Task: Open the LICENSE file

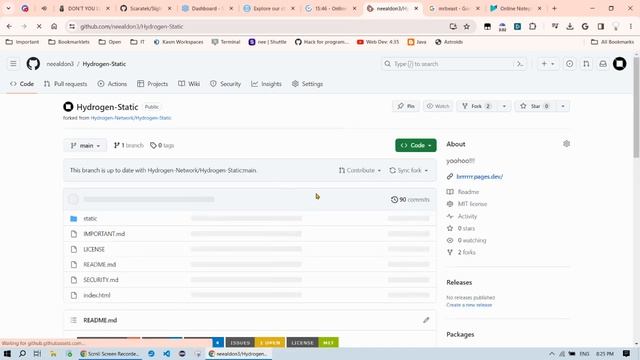Action: [x=94, y=249]
